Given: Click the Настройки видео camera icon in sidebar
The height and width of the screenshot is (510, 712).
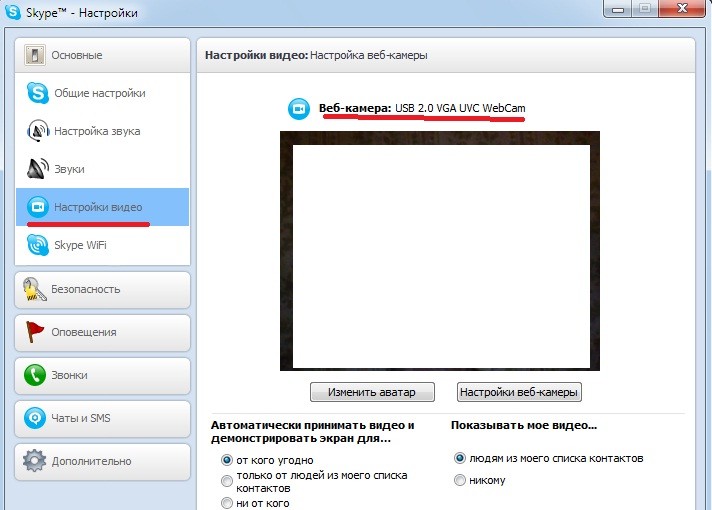Looking at the screenshot, I should pyautogui.click(x=38, y=207).
